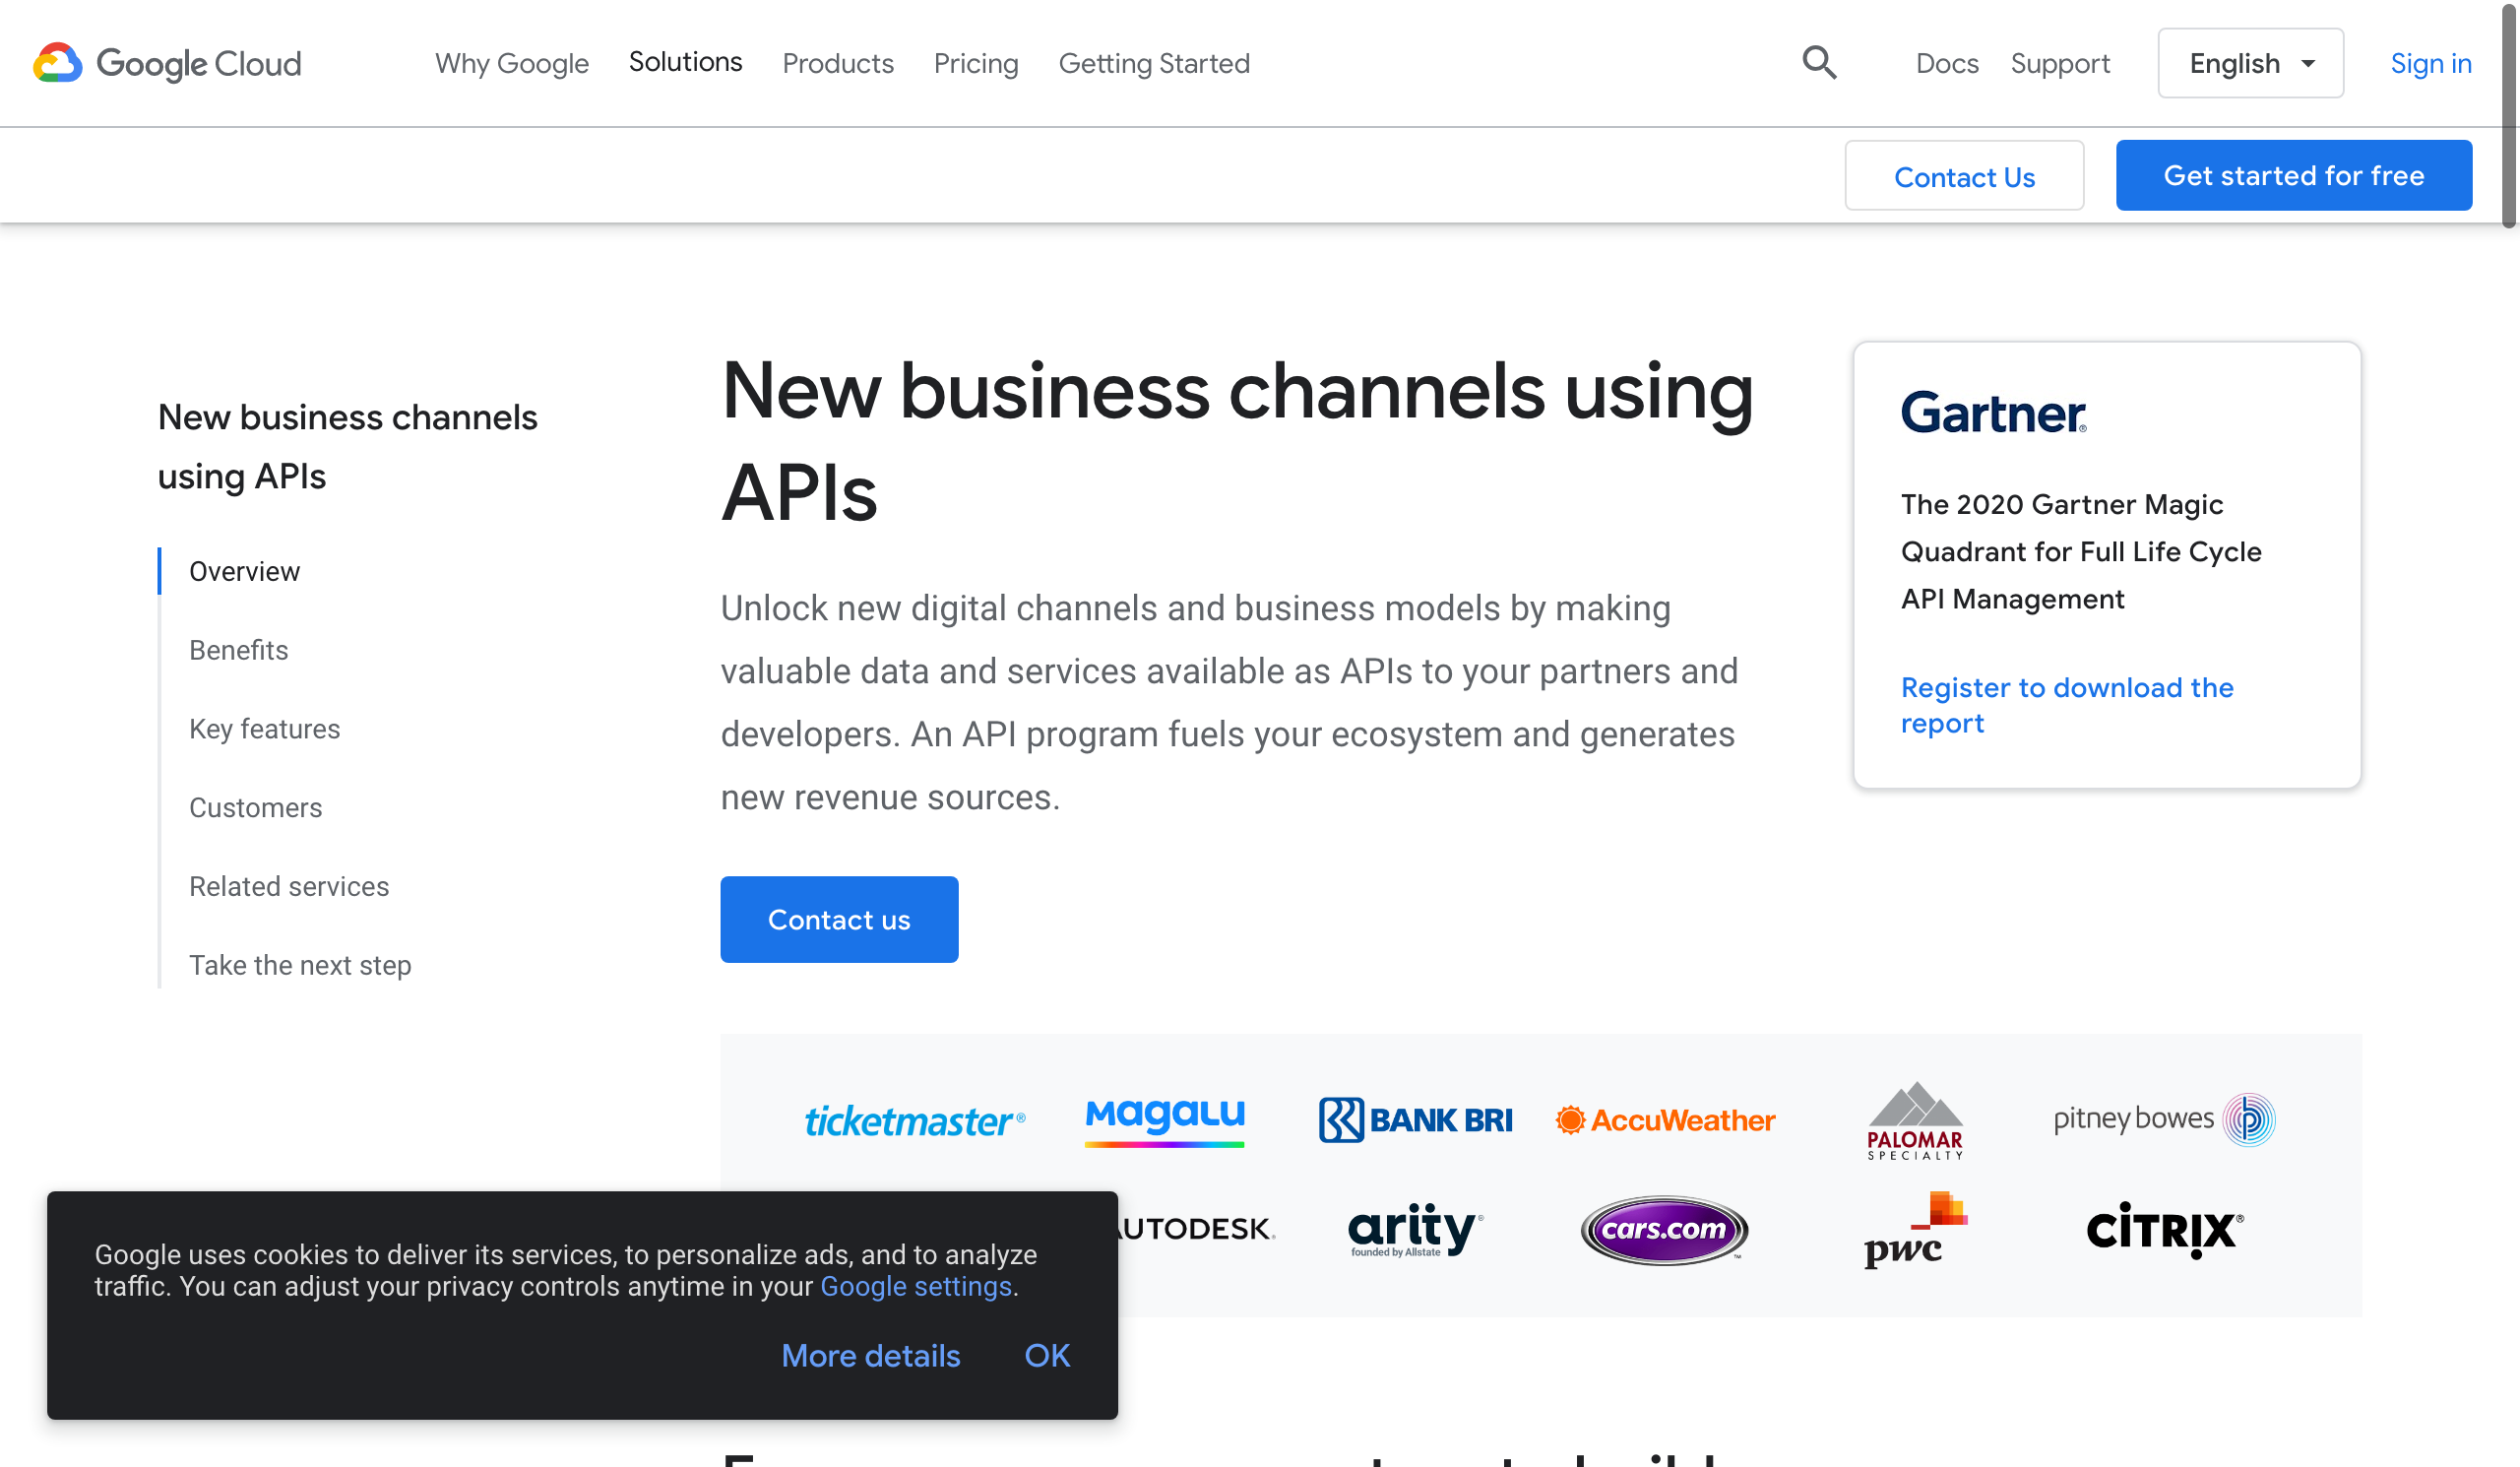Viewport: 2520px width, 1467px height.
Task: Accept cookies with the OK button
Action: click(1047, 1356)
